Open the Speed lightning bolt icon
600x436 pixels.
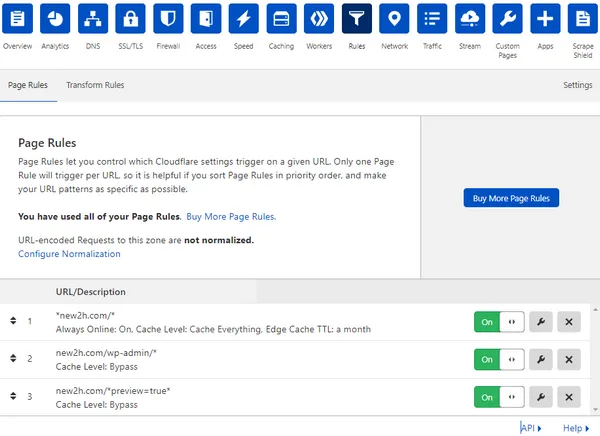243,18
